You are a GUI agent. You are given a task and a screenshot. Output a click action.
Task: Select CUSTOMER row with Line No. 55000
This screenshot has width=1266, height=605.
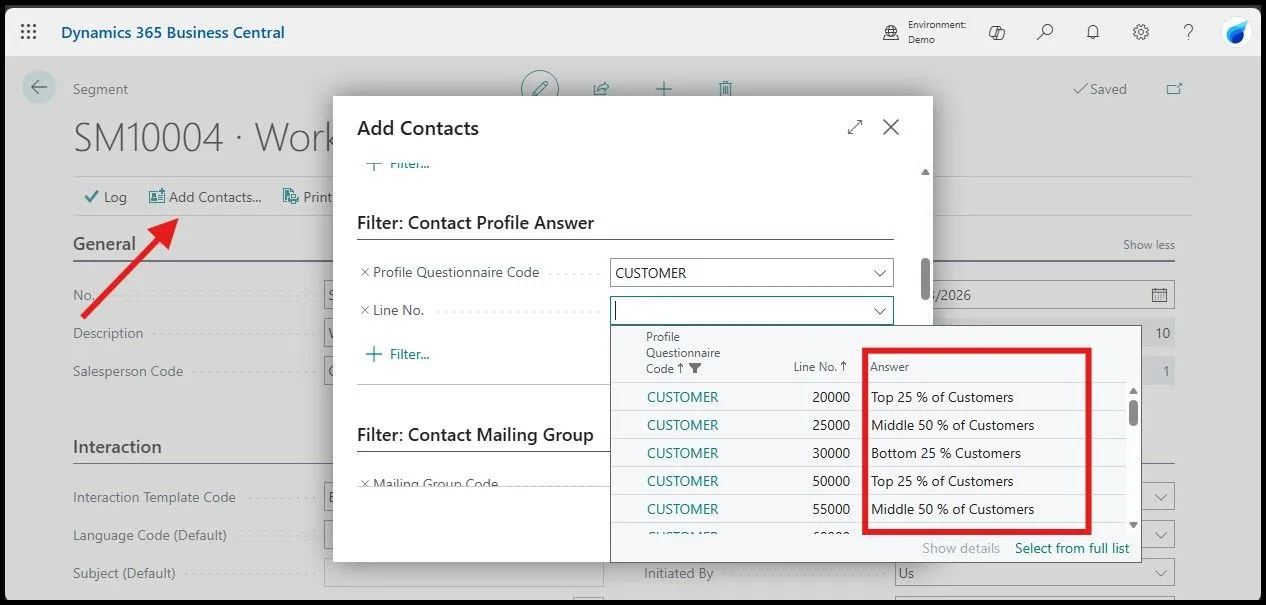(870, 509)
